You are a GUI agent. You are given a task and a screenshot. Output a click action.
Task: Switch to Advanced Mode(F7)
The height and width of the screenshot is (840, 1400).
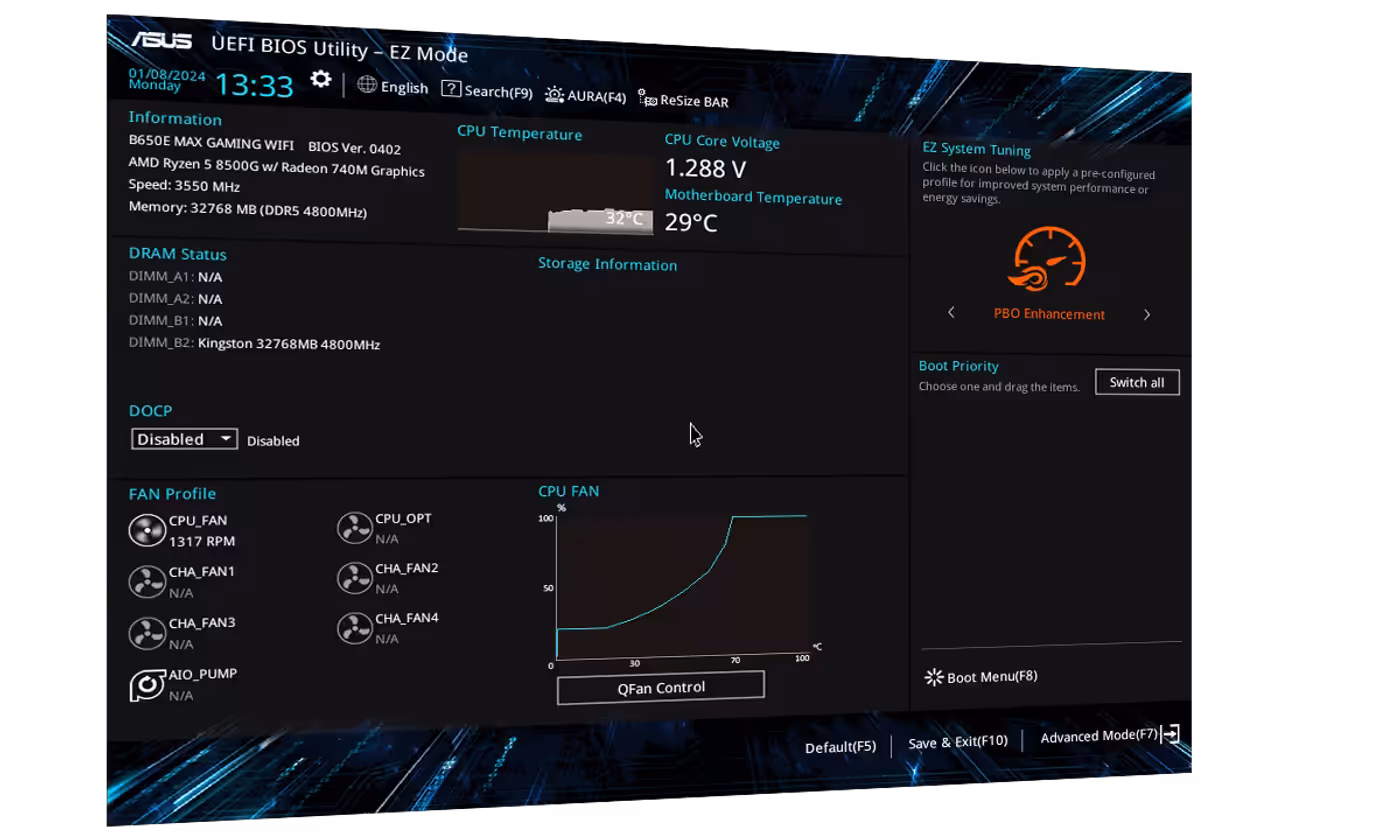(x=1099, y=736)
